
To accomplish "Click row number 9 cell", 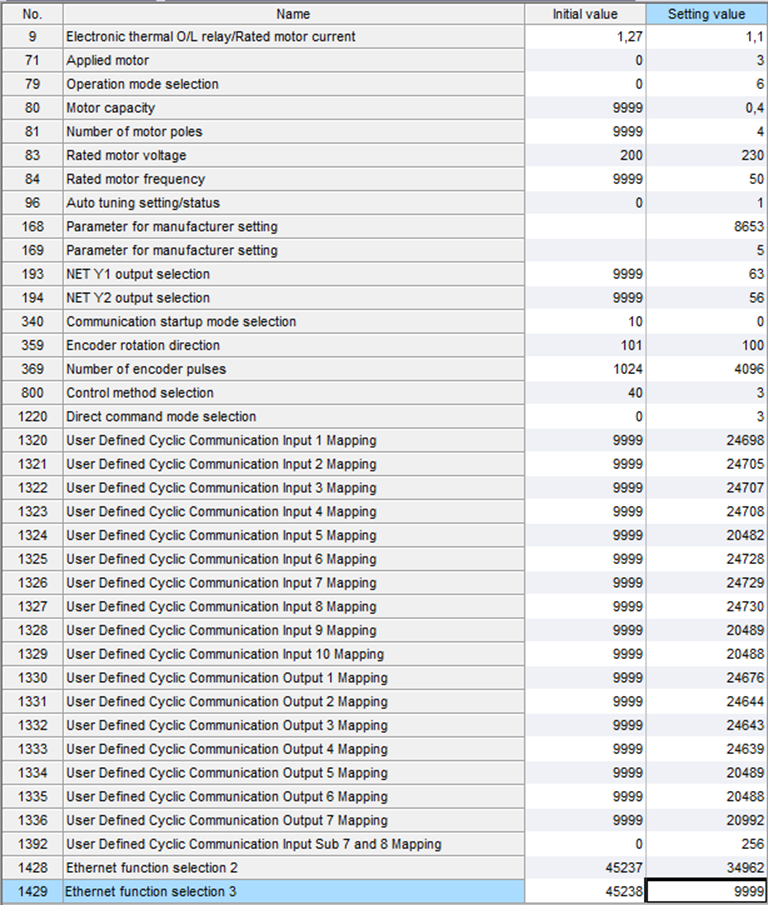I will (32, 37).
